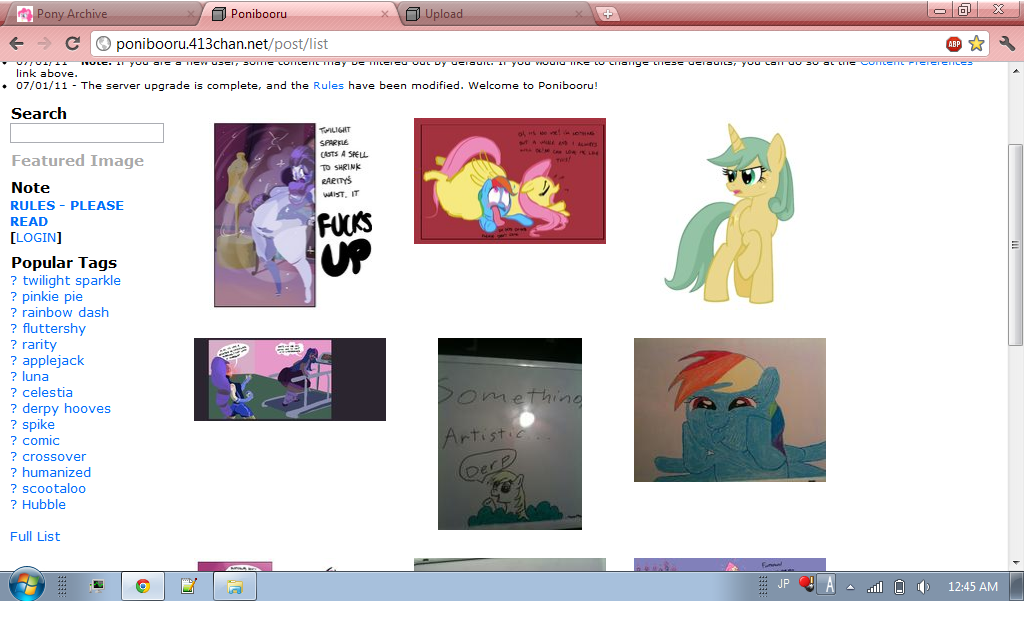Click the monitor taskbar icon
The width and height of the screenshot is (1024, 617).
(x=97, y=586)
